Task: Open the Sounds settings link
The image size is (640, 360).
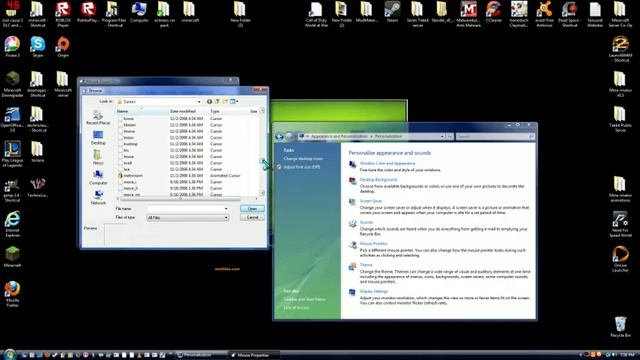Action: point(366,222)
